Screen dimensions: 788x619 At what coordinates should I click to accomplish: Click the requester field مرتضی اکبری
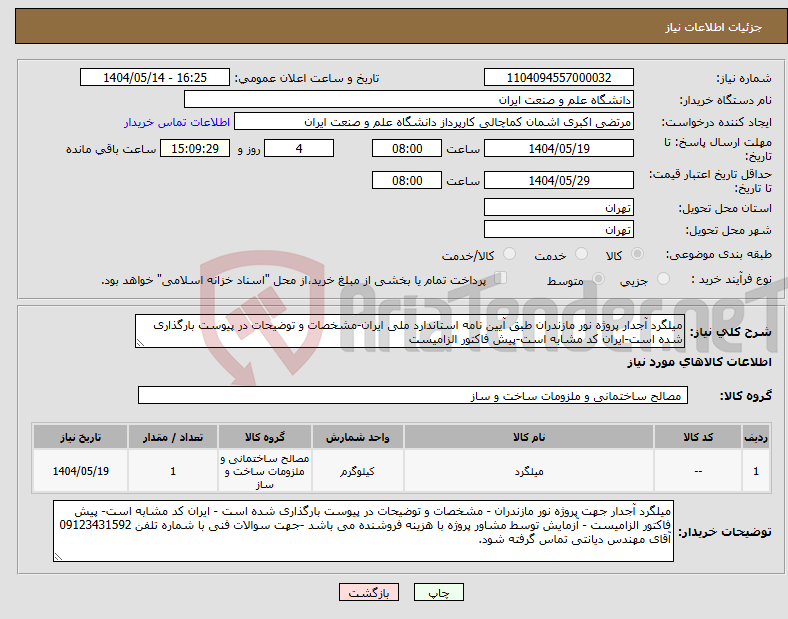click(434, 122)
